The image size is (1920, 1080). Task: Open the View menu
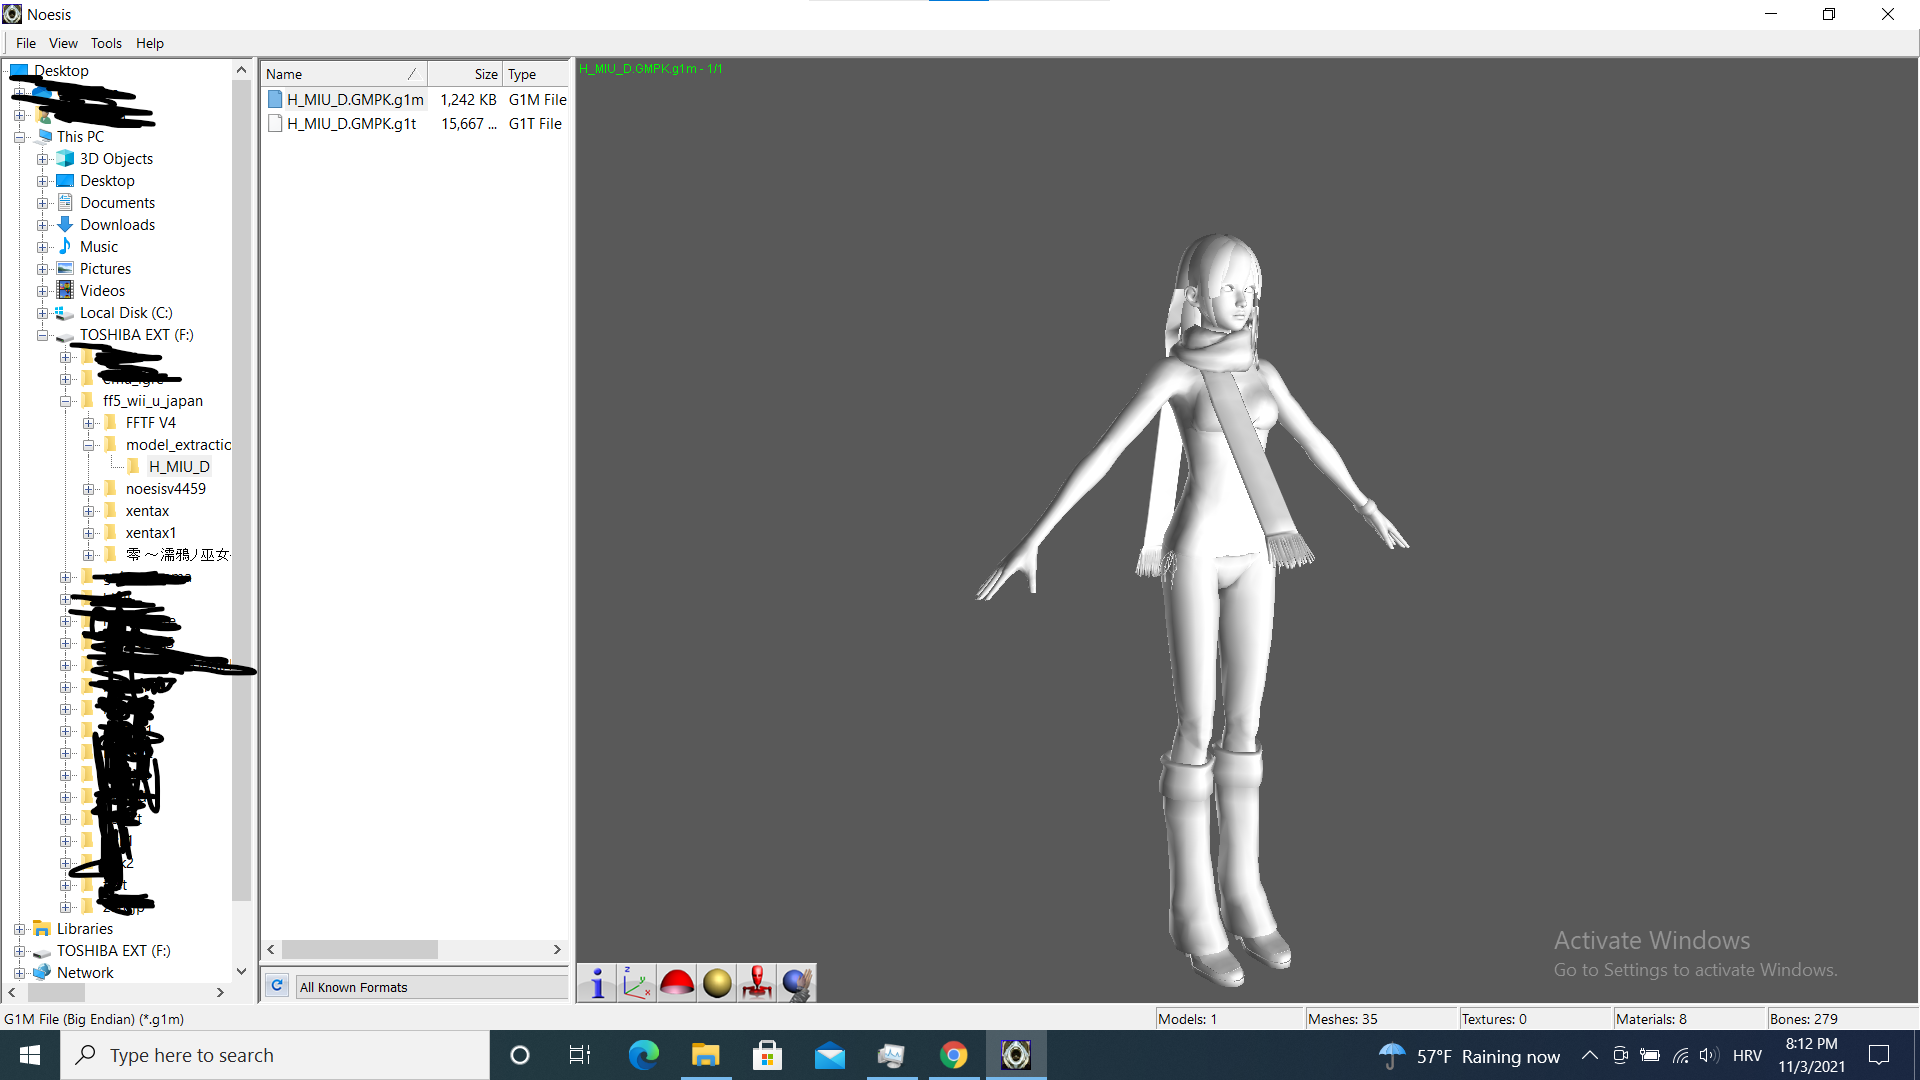pyautogui.click(x=63, y=43)
